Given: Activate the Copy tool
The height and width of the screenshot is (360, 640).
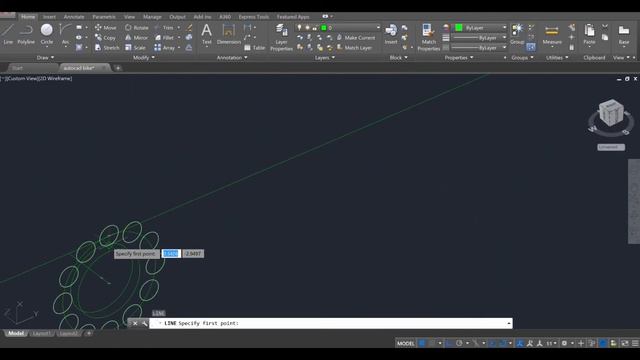Looking at the screenshot, I should 105,38.
